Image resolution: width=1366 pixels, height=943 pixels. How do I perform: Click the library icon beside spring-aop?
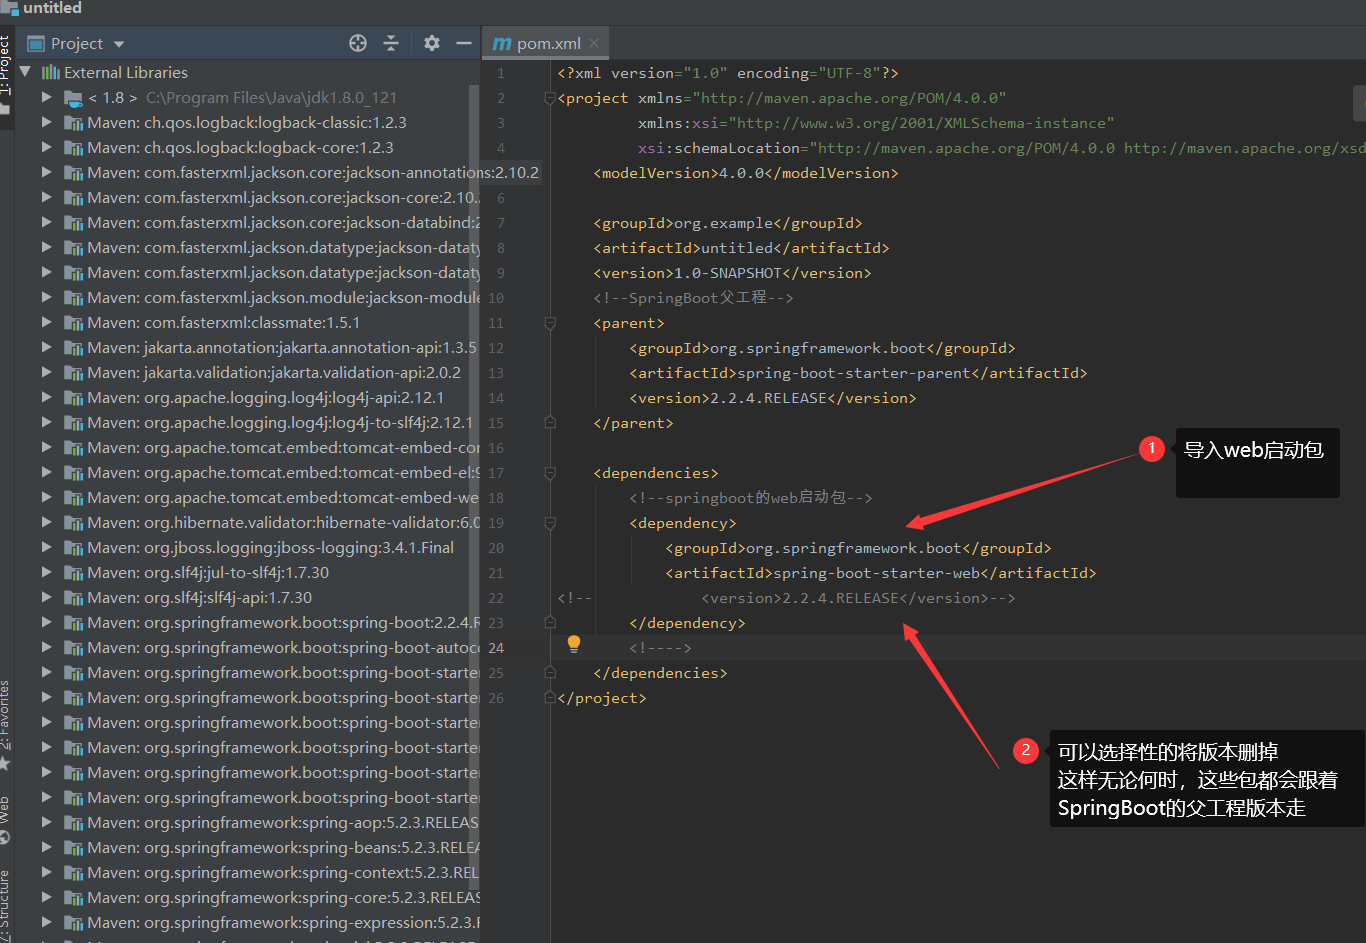(73, 823)
